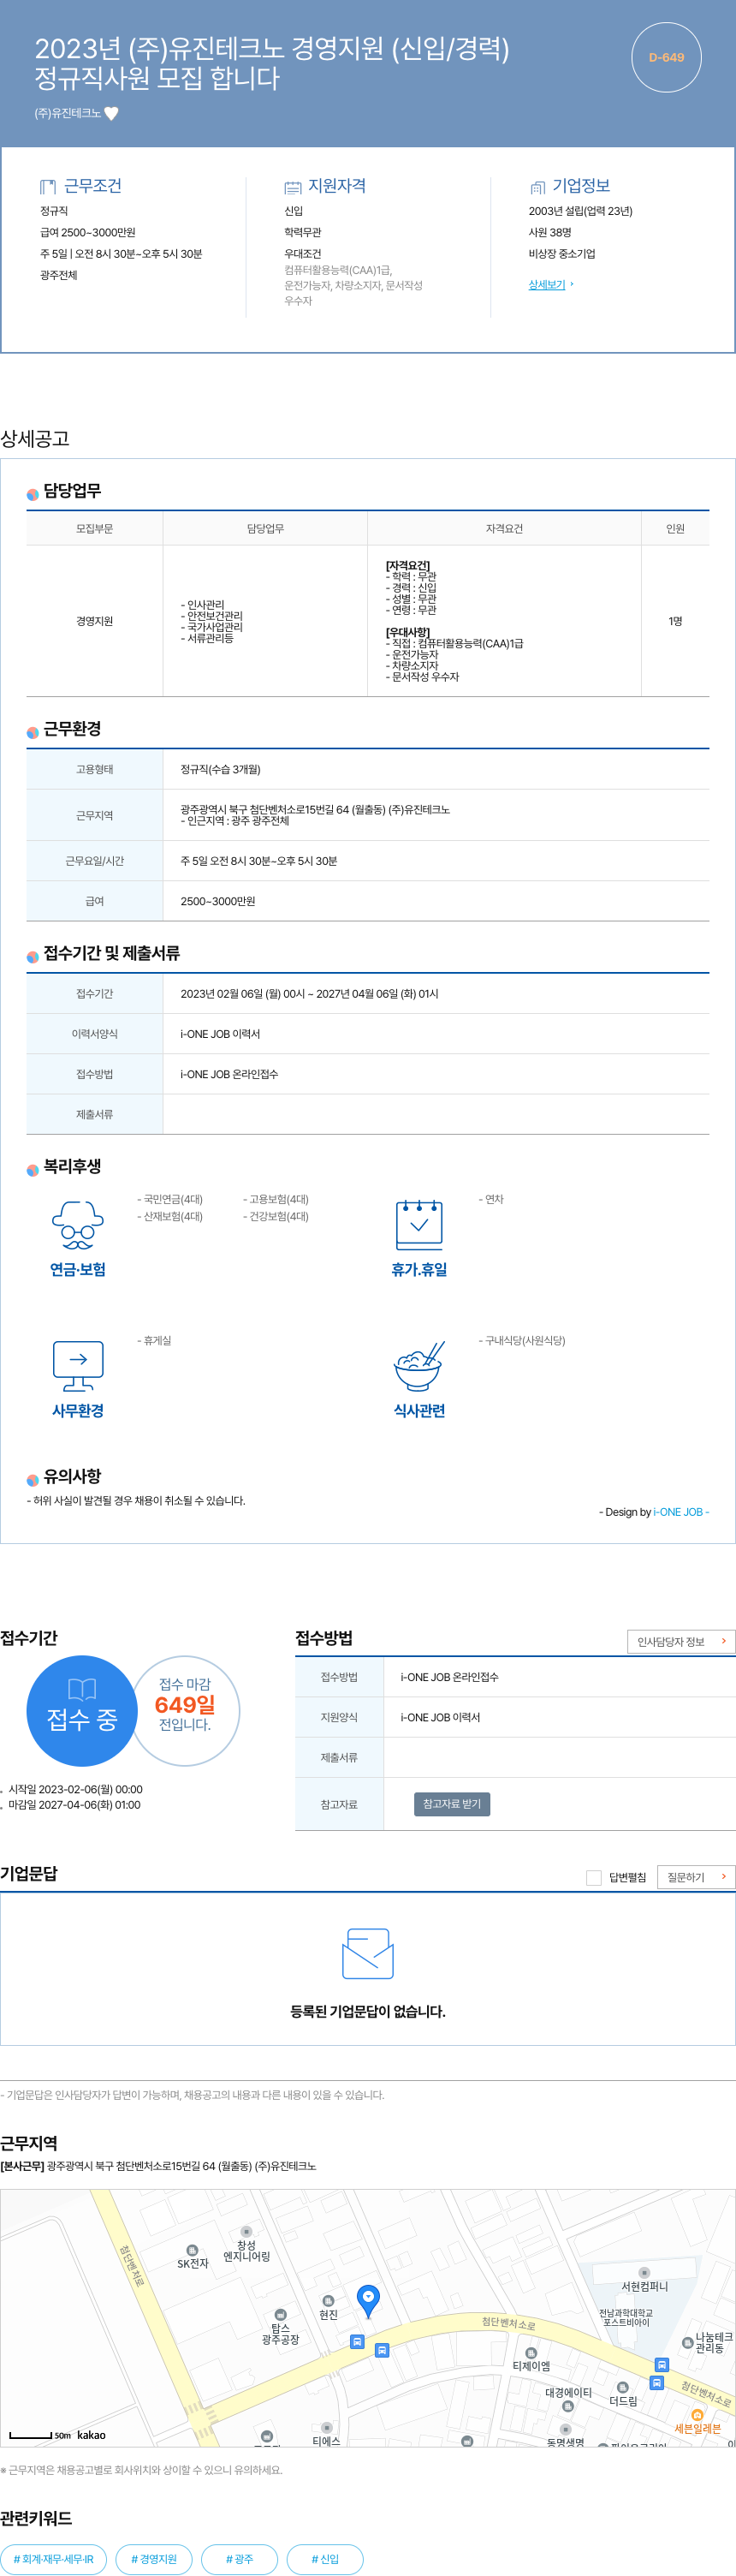Click the 지원자격 section icon
The width and height of the screenshot is (736, 2576).
click(x=292, y=187)
